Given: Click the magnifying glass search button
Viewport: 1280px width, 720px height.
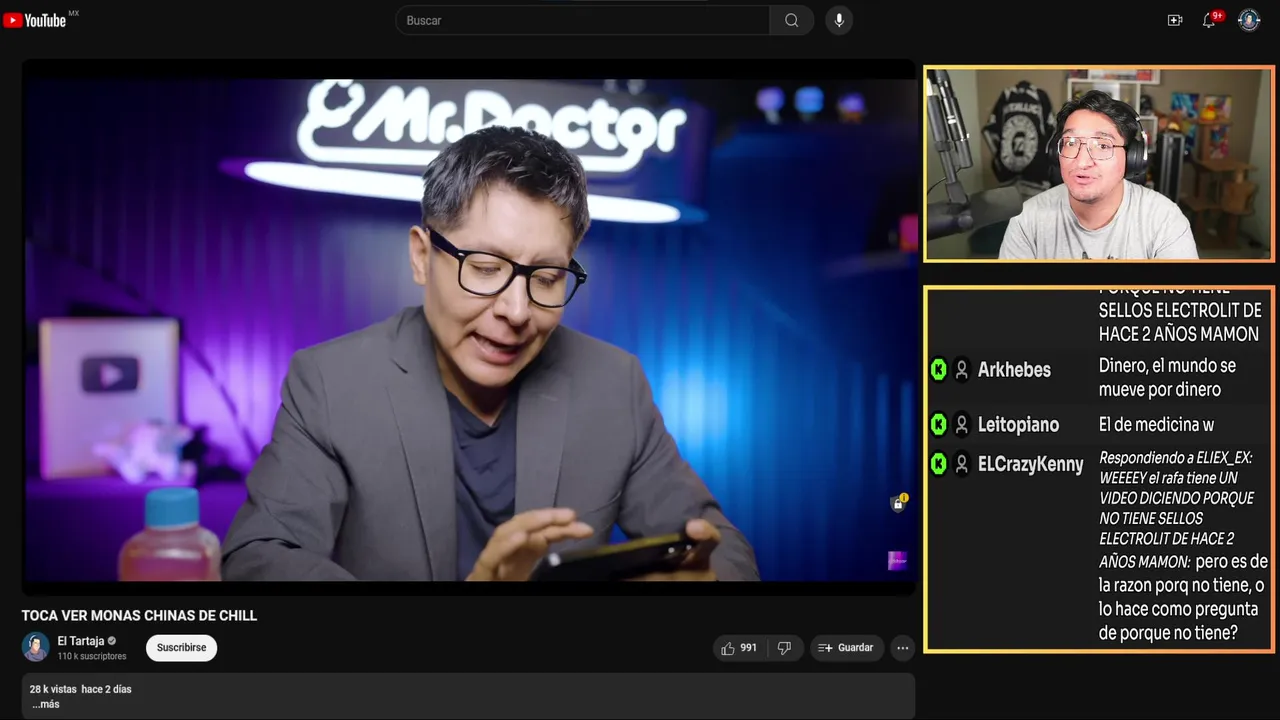Looking at the screenshot, I should [792, 20].
